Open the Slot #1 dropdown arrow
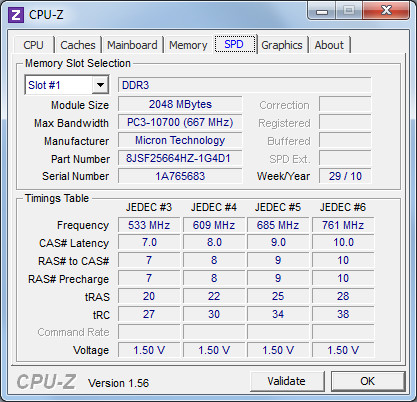Viewport: 417px width, 402px height. coord(100,85)
